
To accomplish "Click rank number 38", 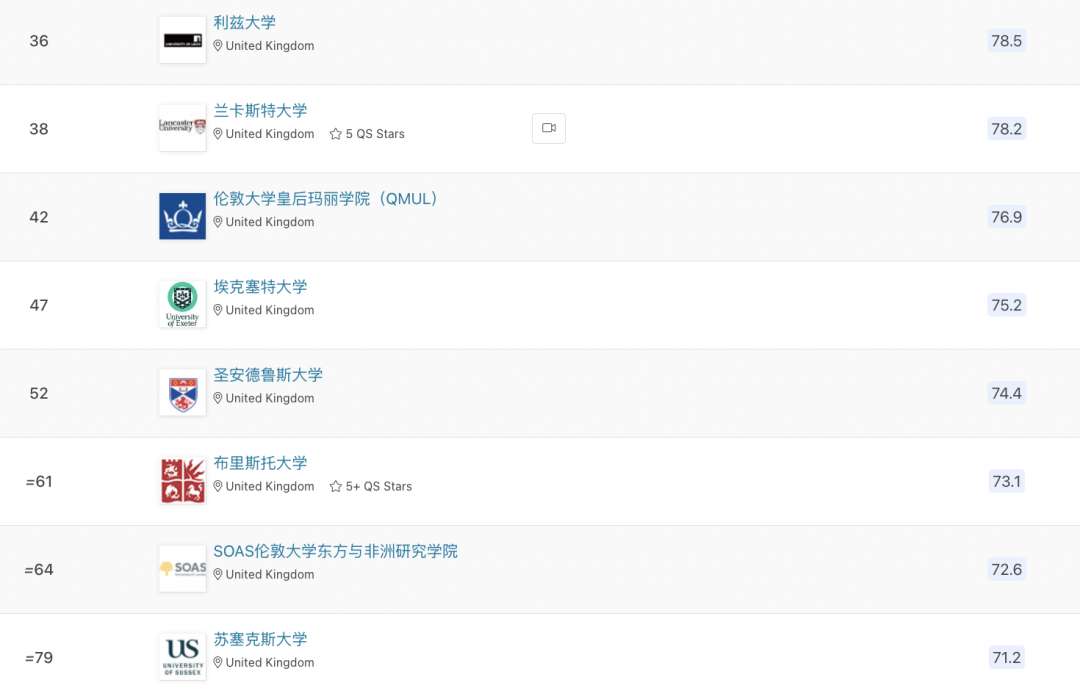I will pos(39,129).
